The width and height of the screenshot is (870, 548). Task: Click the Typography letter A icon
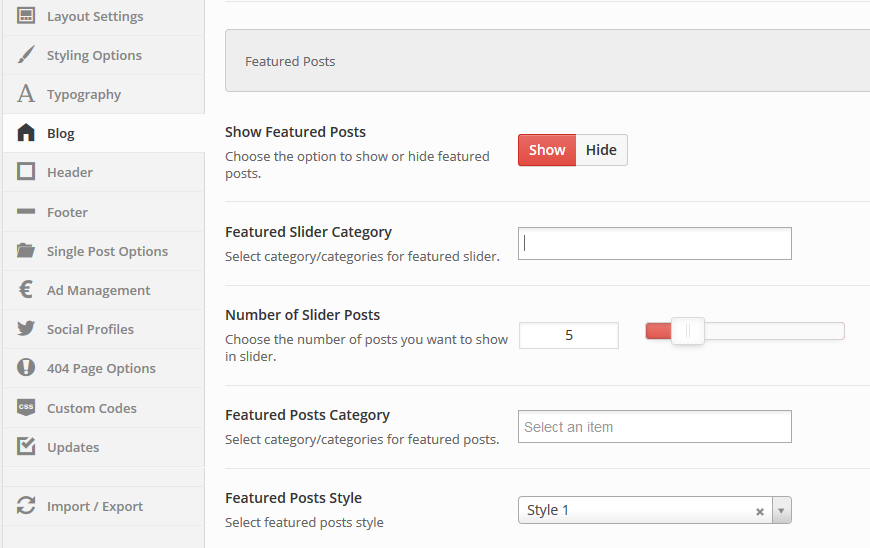(27, 94)
